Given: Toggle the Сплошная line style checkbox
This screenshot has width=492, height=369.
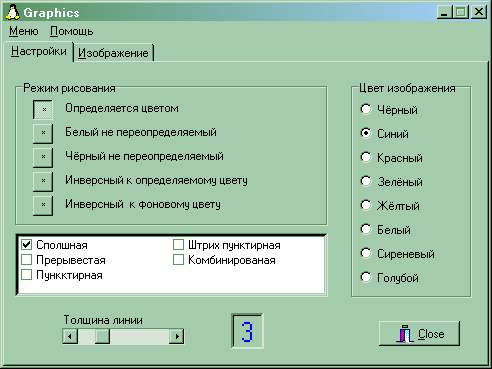Looking at the screenshot, I should pos(26,245).
